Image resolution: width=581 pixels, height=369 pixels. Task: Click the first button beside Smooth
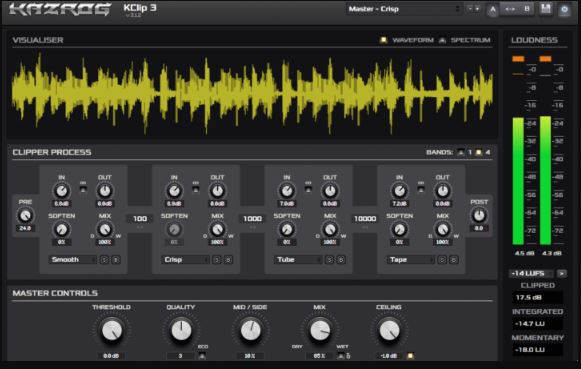coord(104,260)
